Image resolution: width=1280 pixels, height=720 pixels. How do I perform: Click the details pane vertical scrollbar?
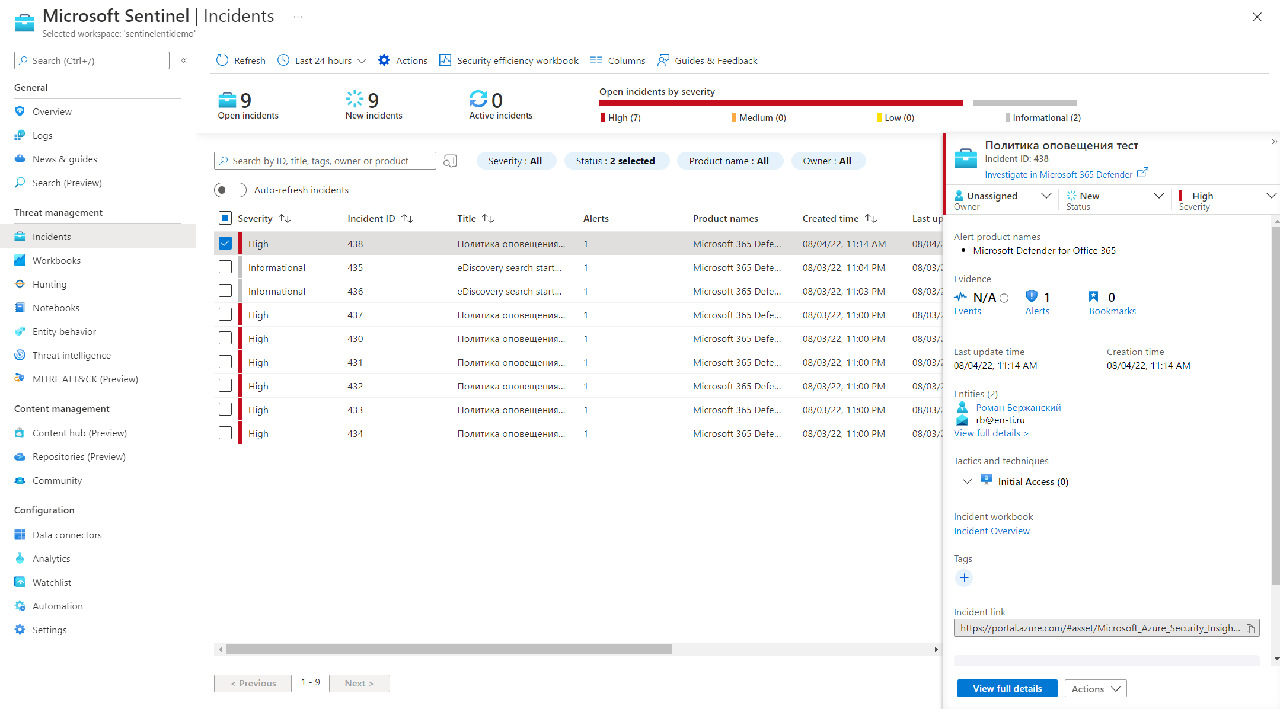point(1275,405)
